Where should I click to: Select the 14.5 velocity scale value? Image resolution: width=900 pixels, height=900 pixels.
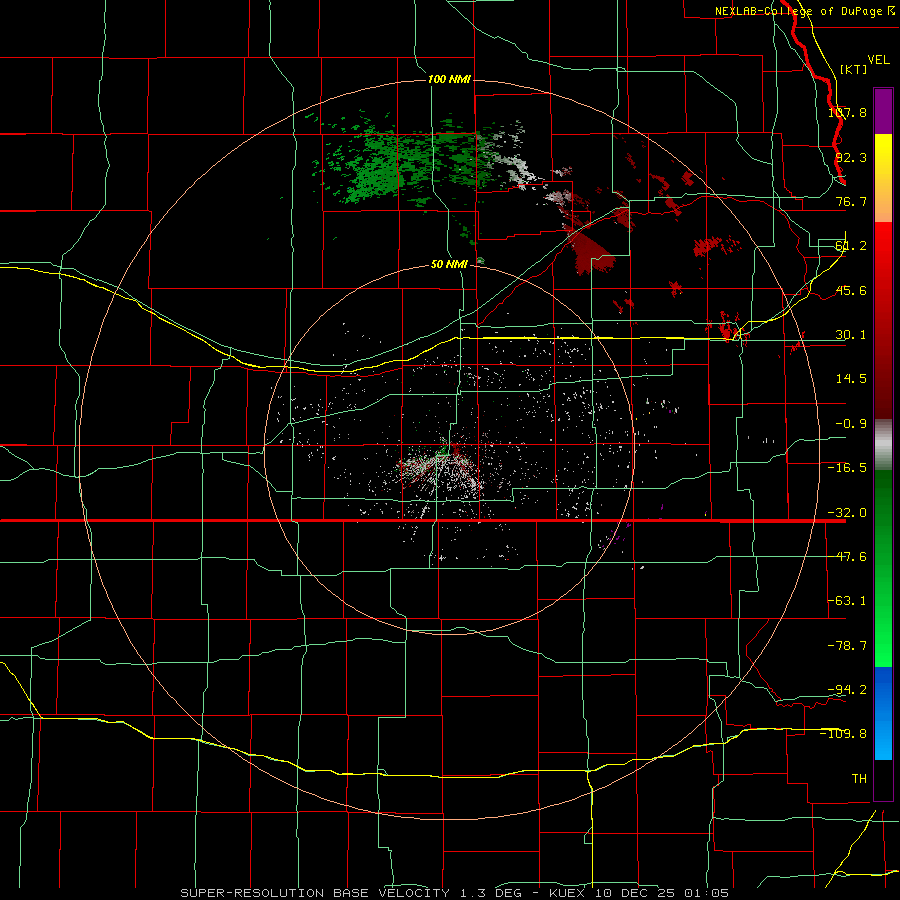[x=851, y=379]
